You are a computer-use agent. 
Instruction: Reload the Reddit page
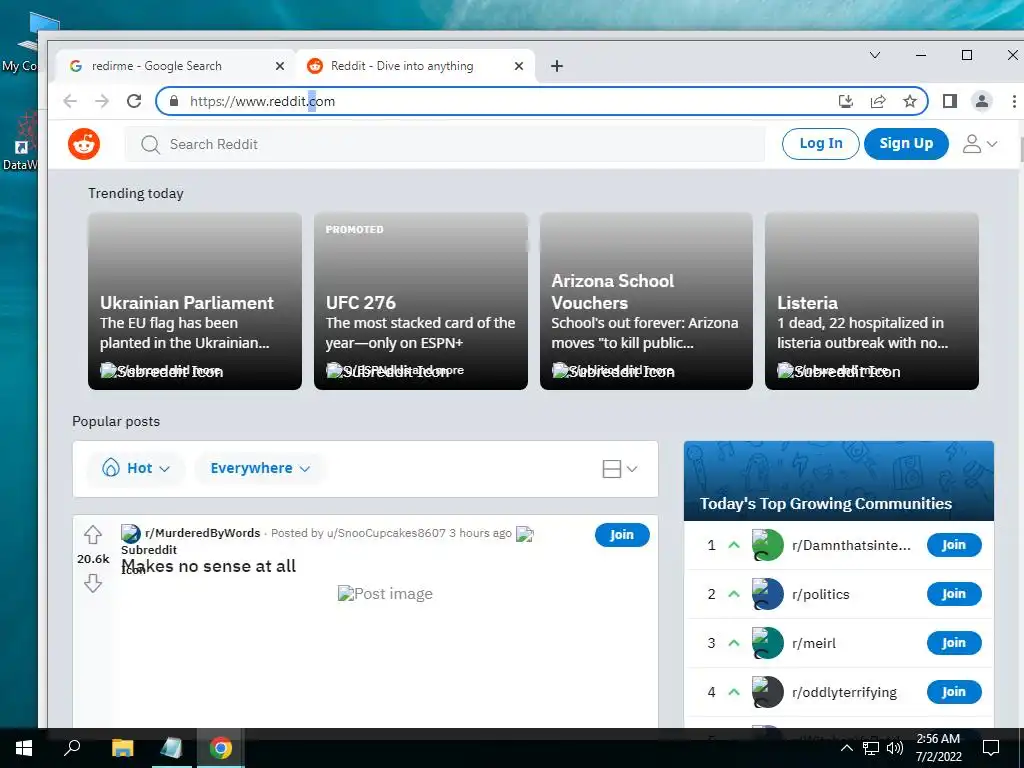[x=134, y=101]
